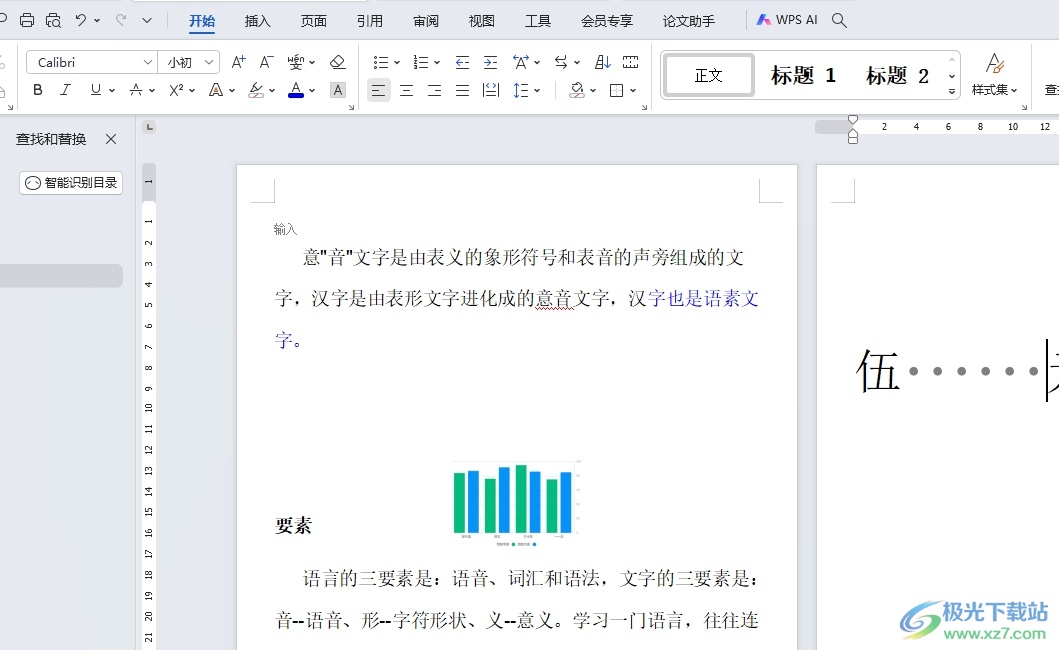Screen dimensions: 1059x650
Task: Align text to center
Action: [407, 90]
